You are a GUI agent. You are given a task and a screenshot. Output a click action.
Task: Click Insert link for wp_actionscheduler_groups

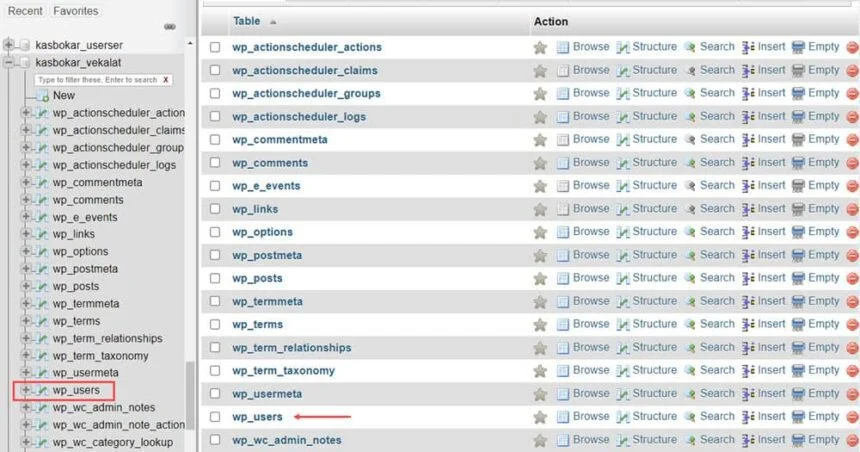coord(771,93)
